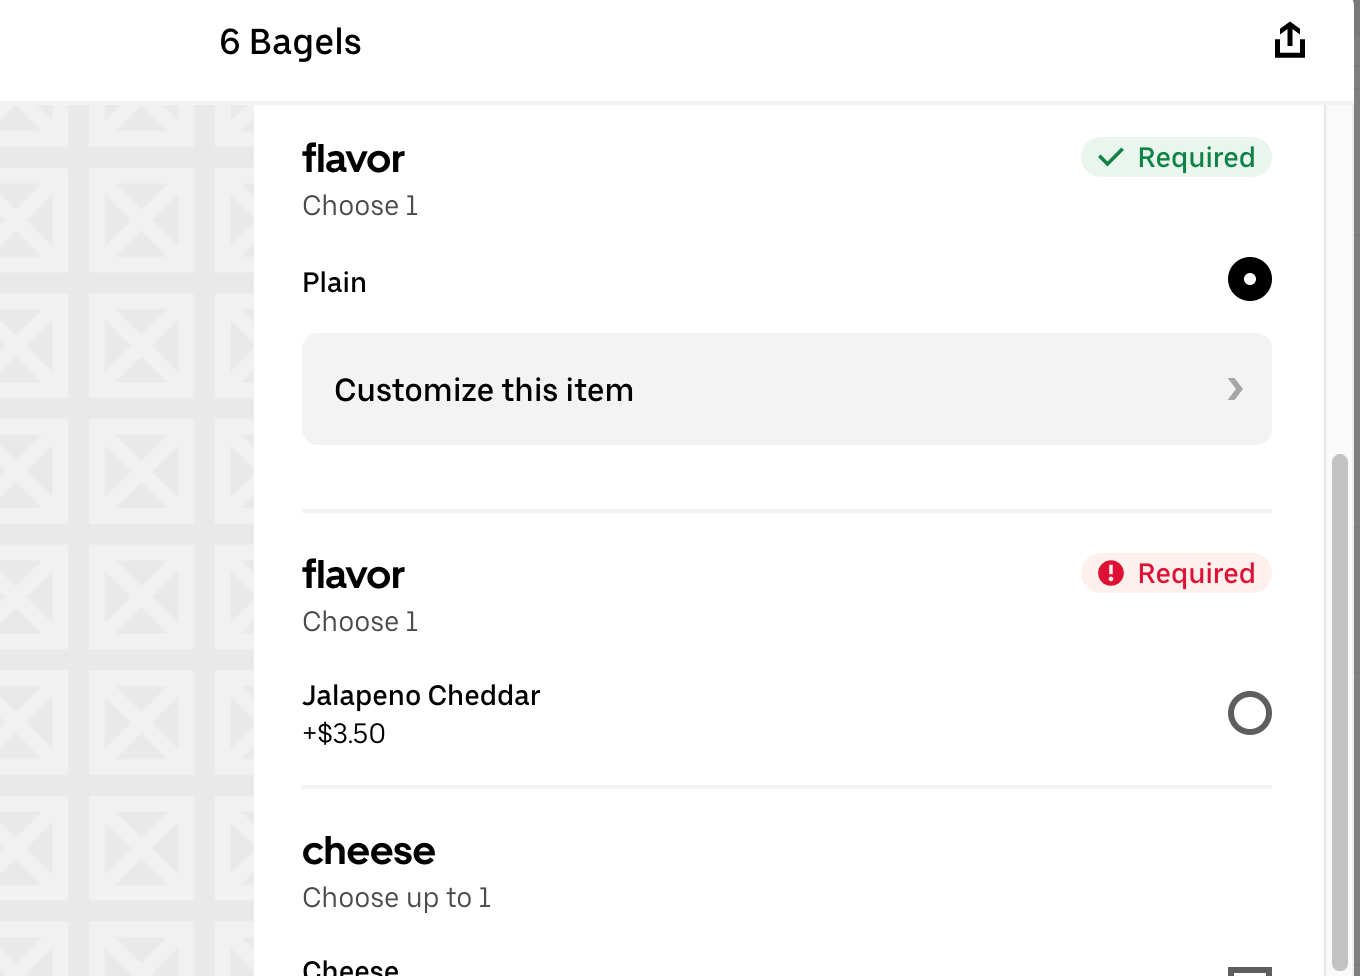Click the green checkmark icon
Viewport: 1360px width, 976px height.
pos(1111,158)
